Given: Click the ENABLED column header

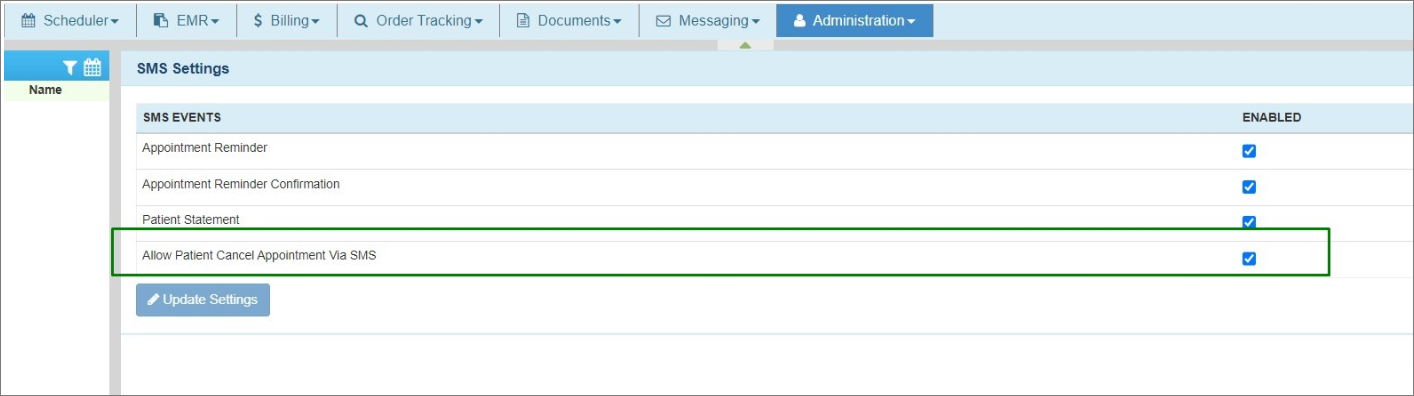Looking at the screenshot, I should [x=1271, y=117].
